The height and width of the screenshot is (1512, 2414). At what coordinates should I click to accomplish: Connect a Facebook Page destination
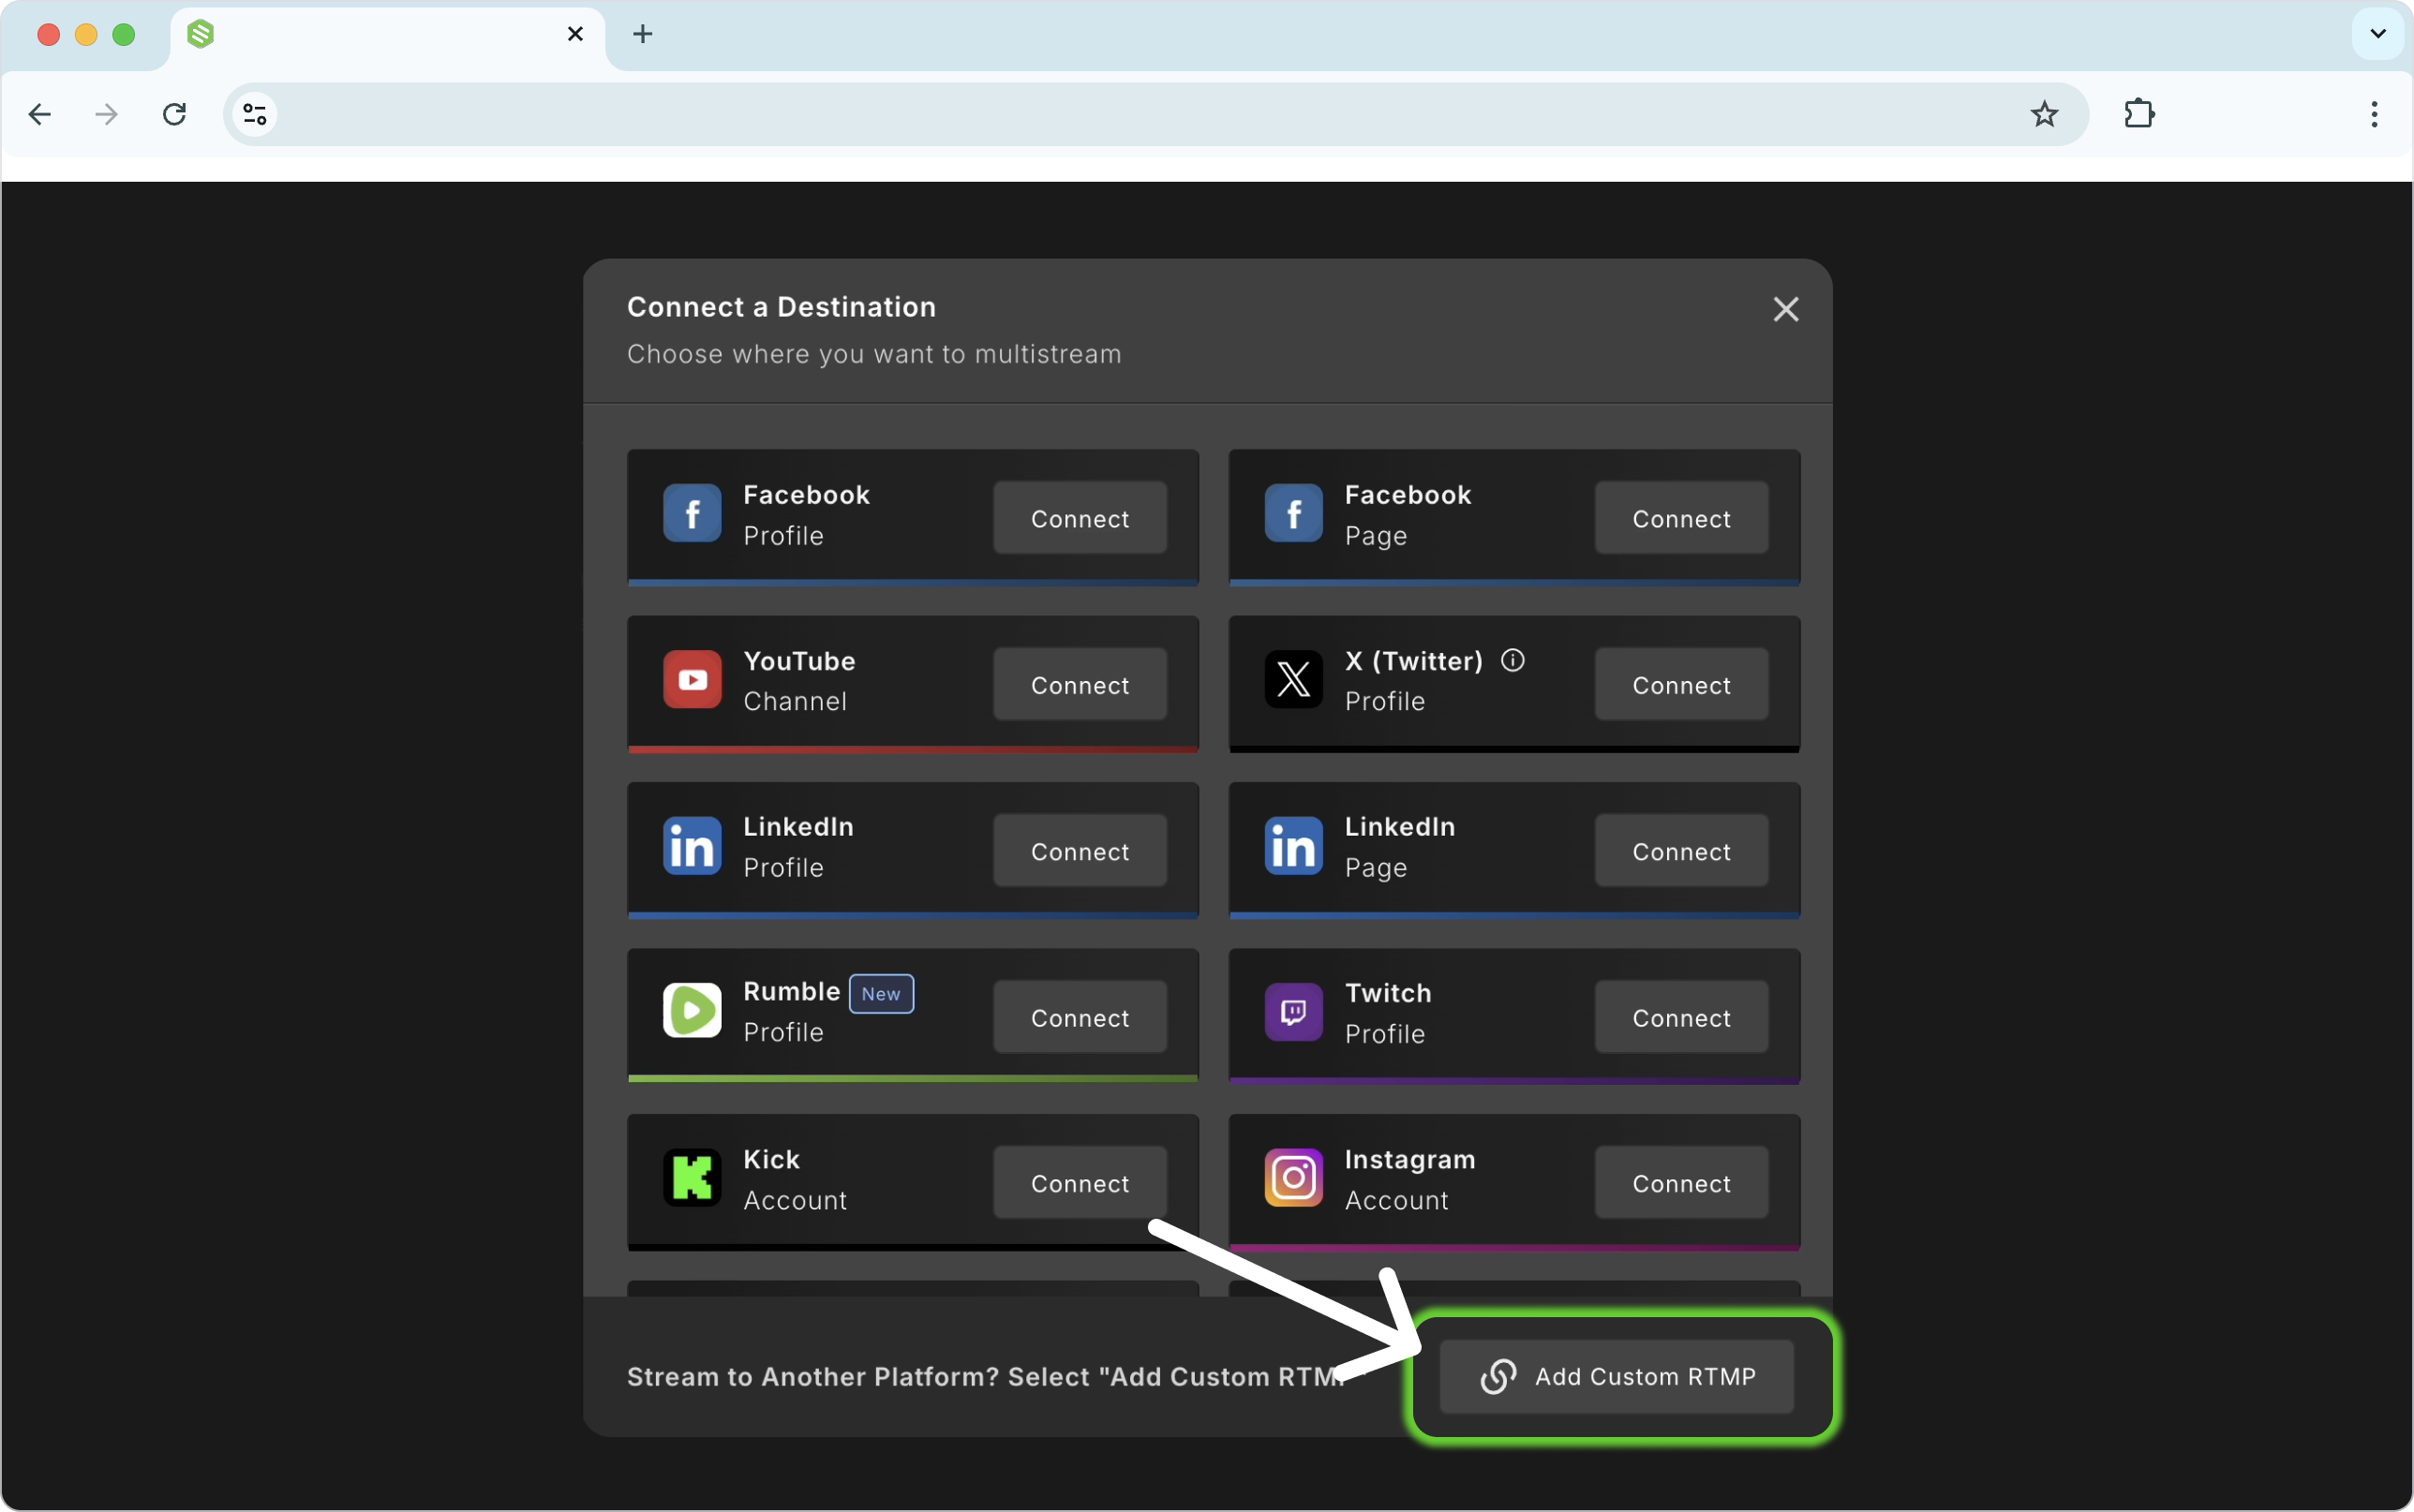pos(1681,518)
